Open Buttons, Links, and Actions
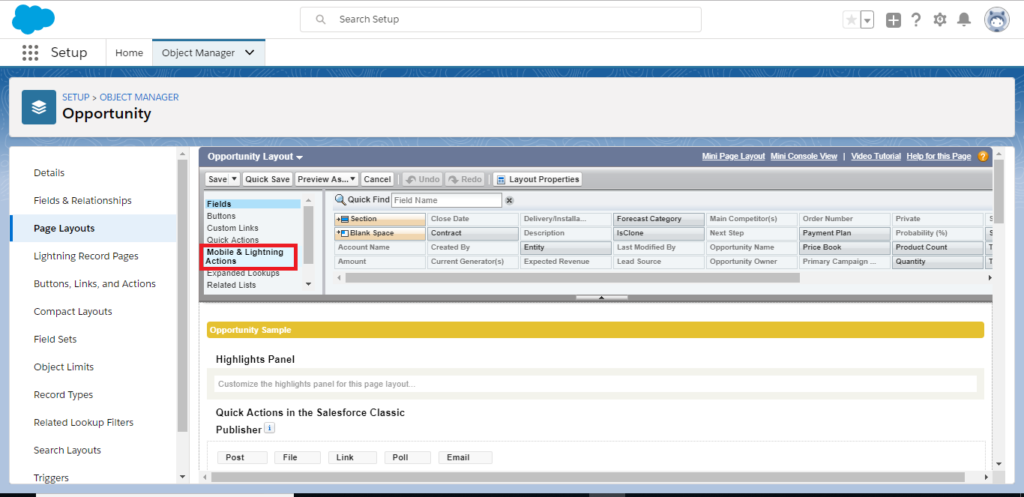1024x497 pixels. coord(95,284)
